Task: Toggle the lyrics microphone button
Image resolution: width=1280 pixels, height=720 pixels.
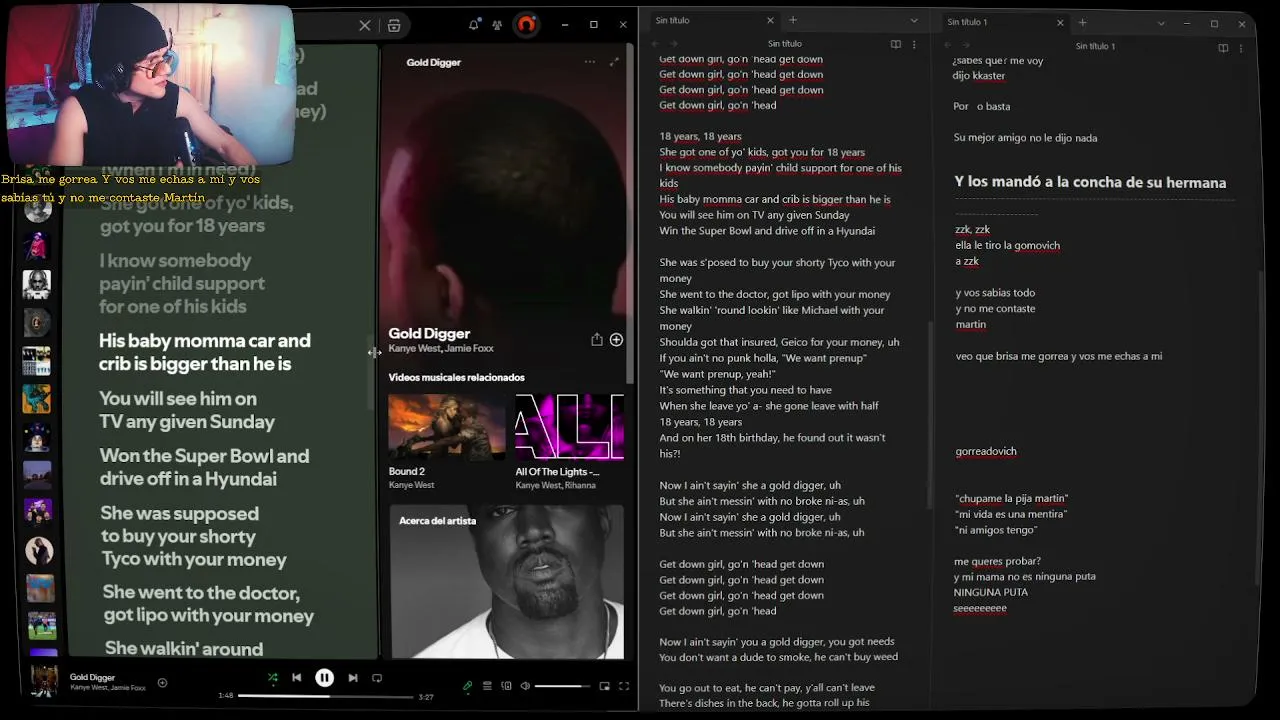Action: click(x=467, y=686)
